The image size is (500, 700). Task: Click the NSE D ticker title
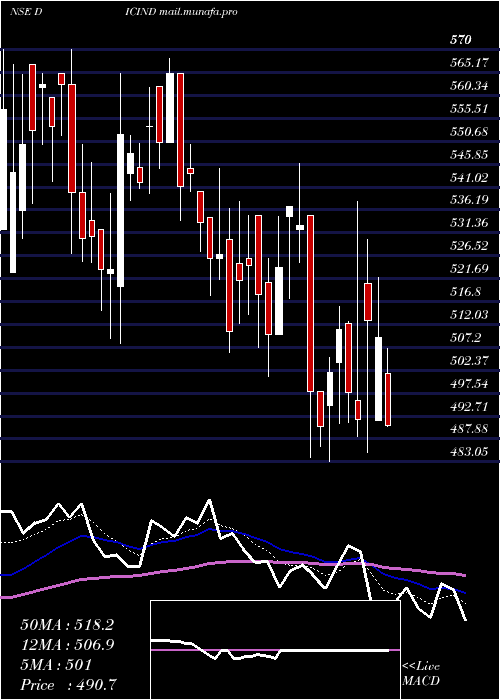(26, 12)
